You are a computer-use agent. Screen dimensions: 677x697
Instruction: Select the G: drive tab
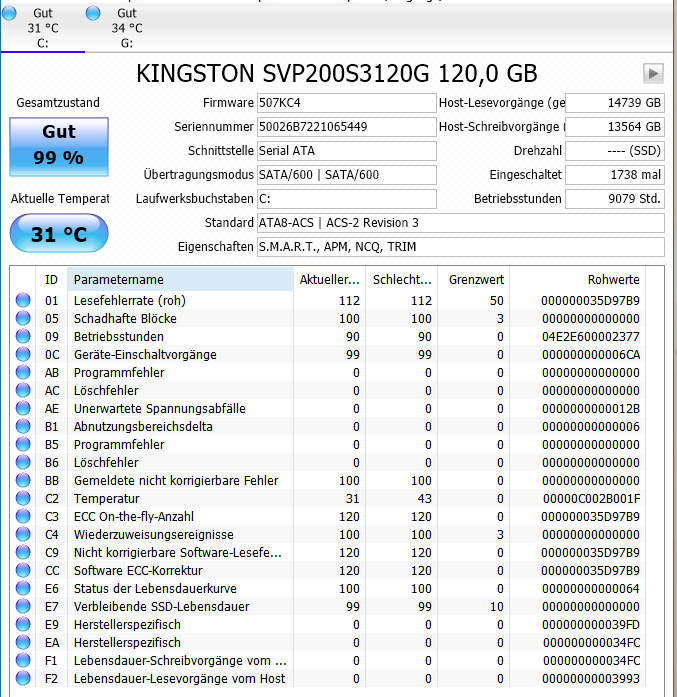click(127, 28)
